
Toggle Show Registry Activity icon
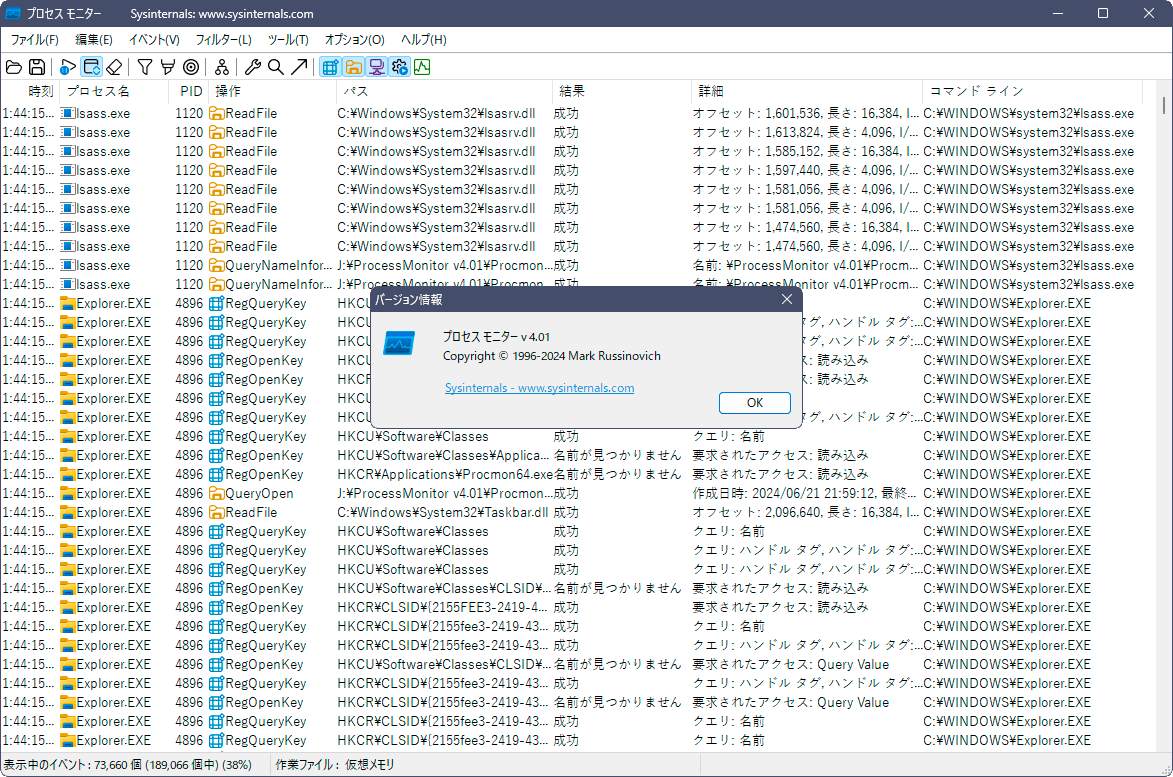330,67
